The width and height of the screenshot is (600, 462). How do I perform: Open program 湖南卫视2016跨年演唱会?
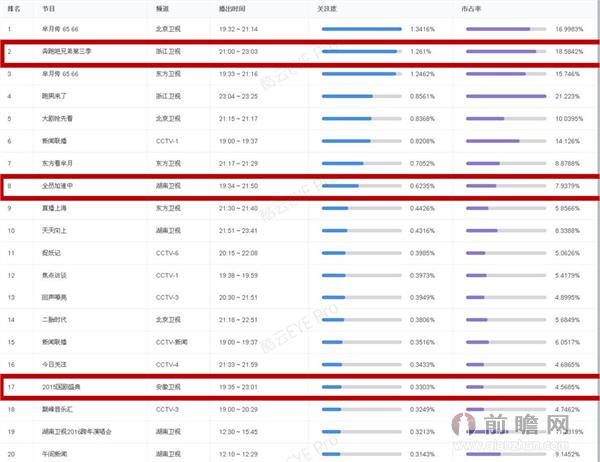pos(77,432)
